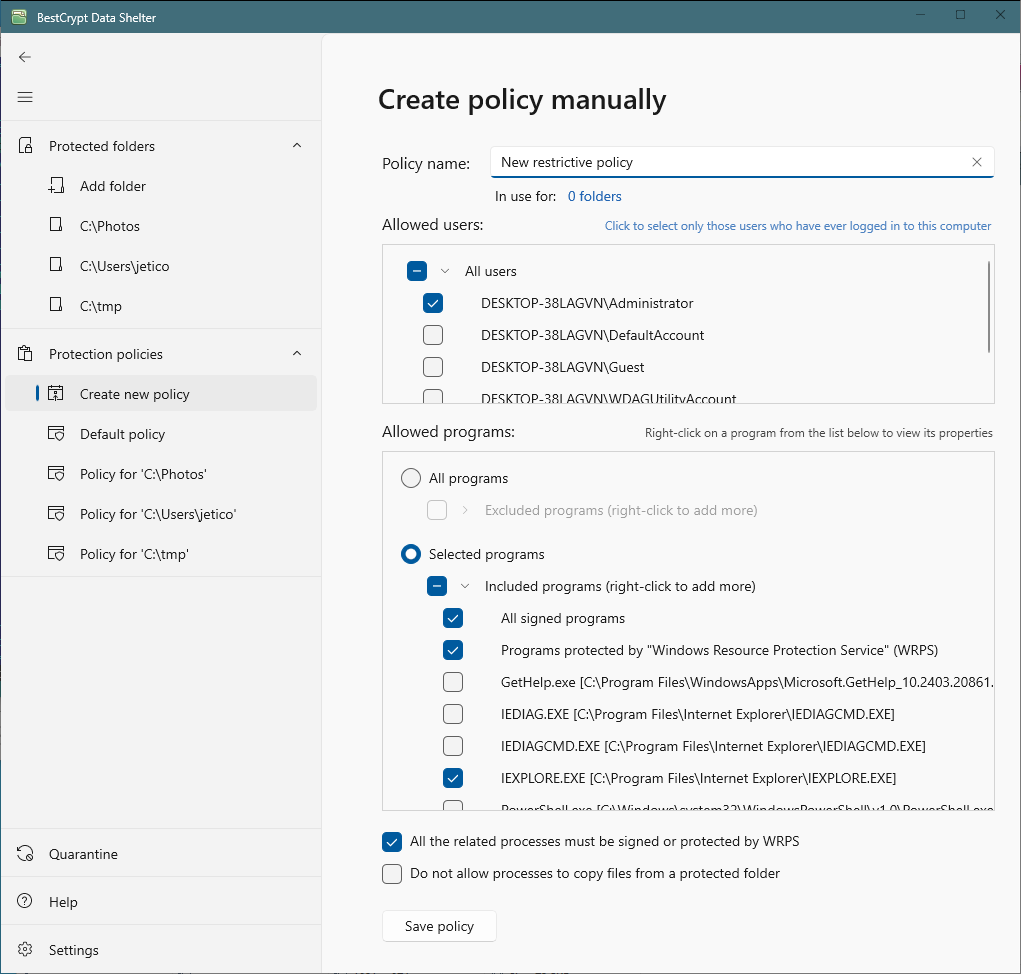1021x974 pixels.
Task: Click the Settings gear icon
Action: coord(25,949)
